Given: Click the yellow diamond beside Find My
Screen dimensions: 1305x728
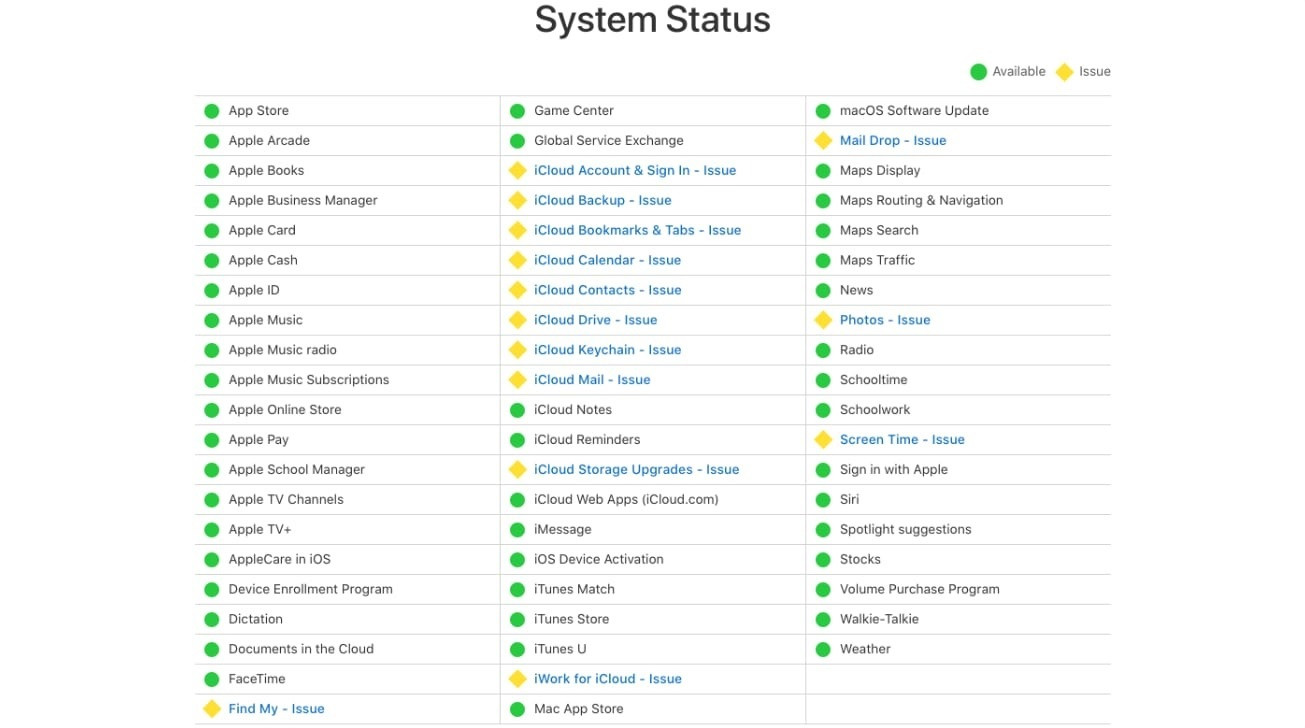Looking at the screenshot, I should click(x=211, y=708).
